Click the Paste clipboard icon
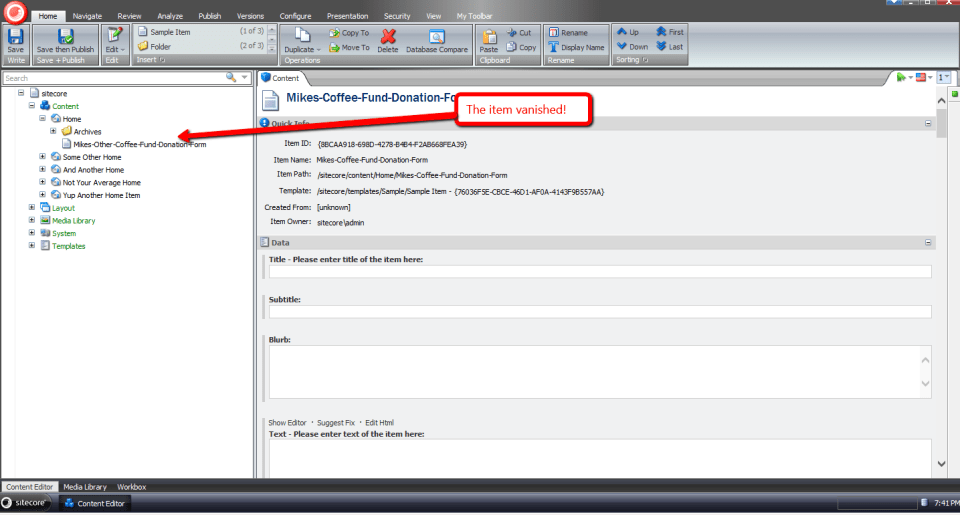 point(488,37)
